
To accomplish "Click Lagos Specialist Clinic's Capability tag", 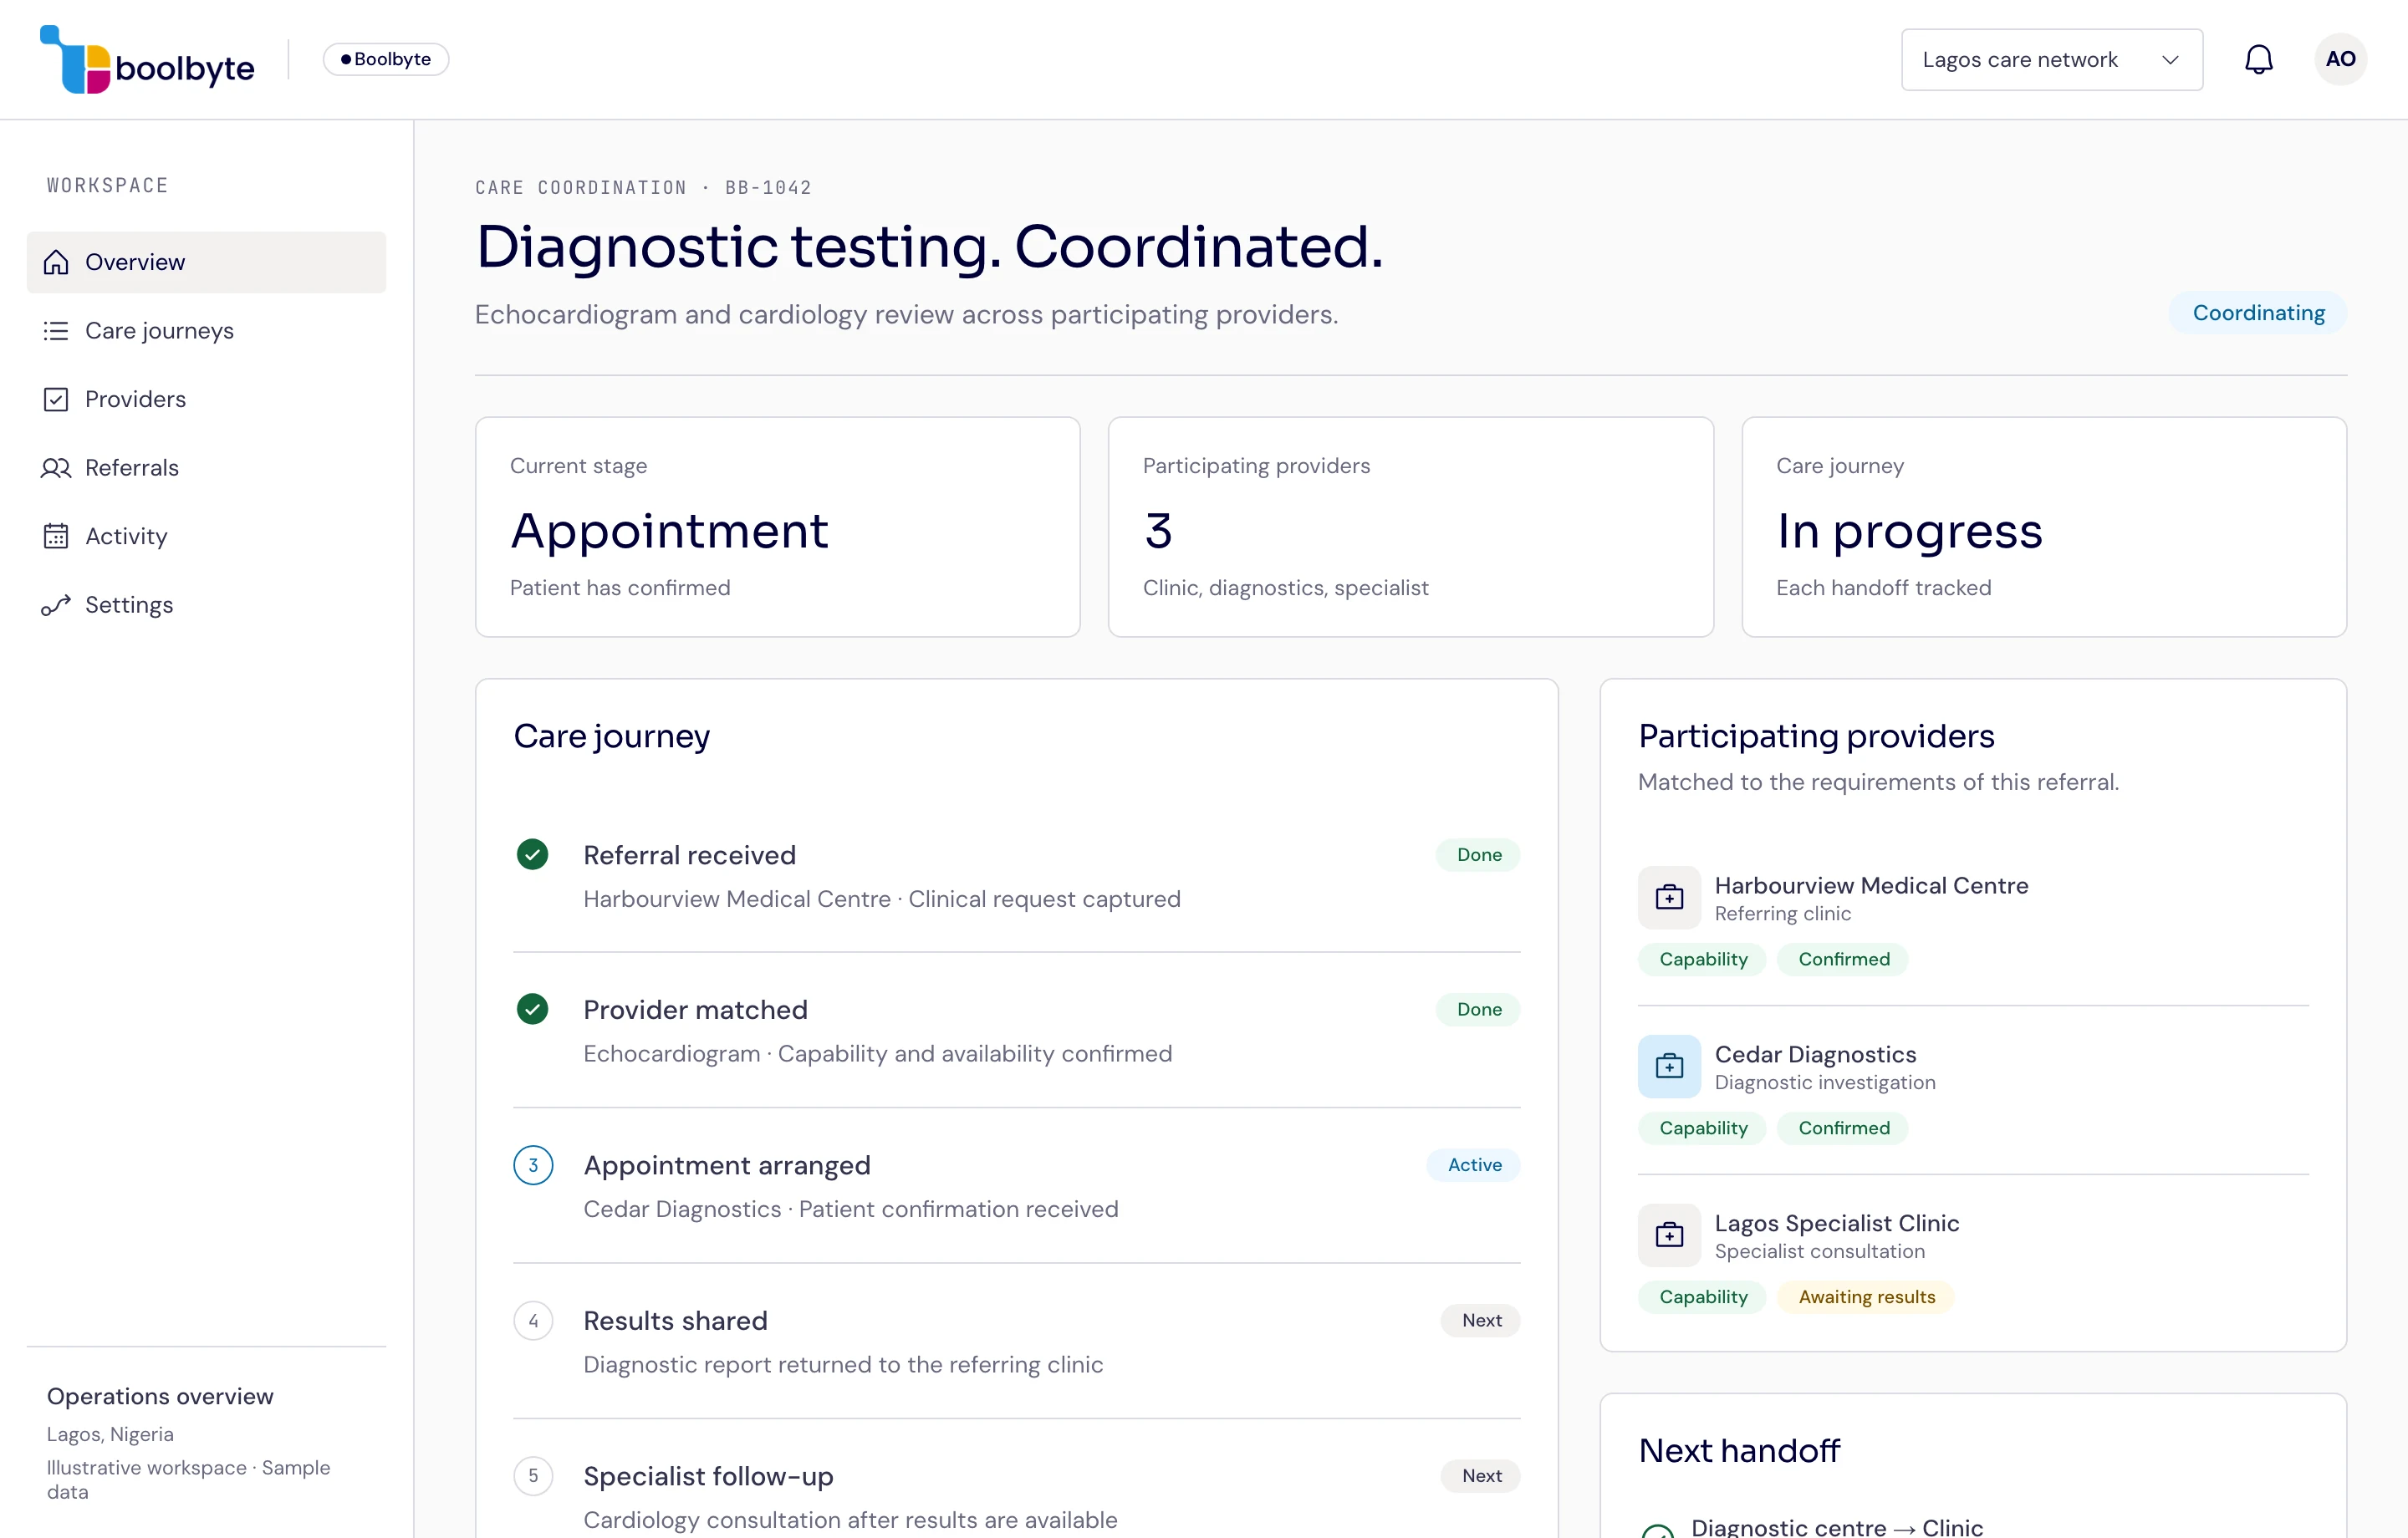I will [x=1703, y=1298].
